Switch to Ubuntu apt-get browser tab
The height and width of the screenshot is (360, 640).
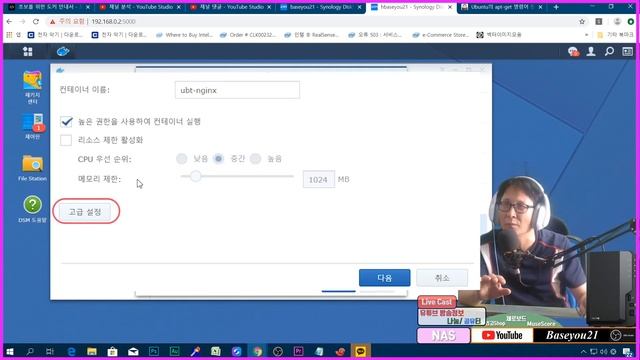coord(502,7)
